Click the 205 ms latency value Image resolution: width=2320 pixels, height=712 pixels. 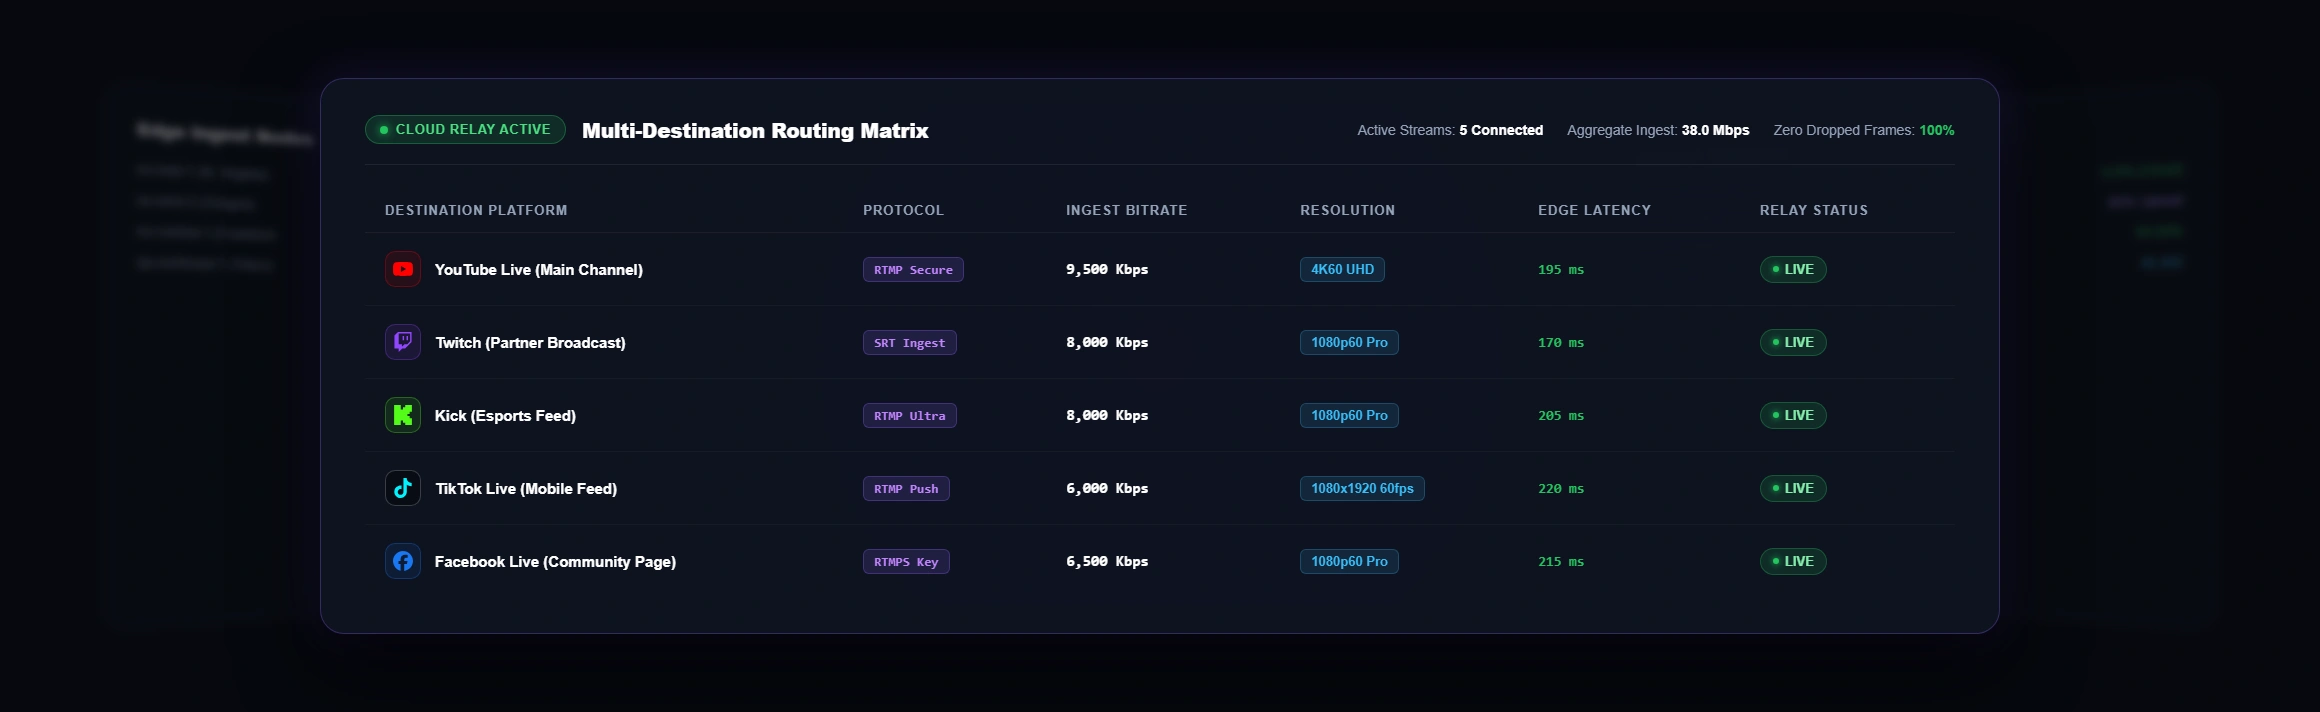(x=1561, y=416)
